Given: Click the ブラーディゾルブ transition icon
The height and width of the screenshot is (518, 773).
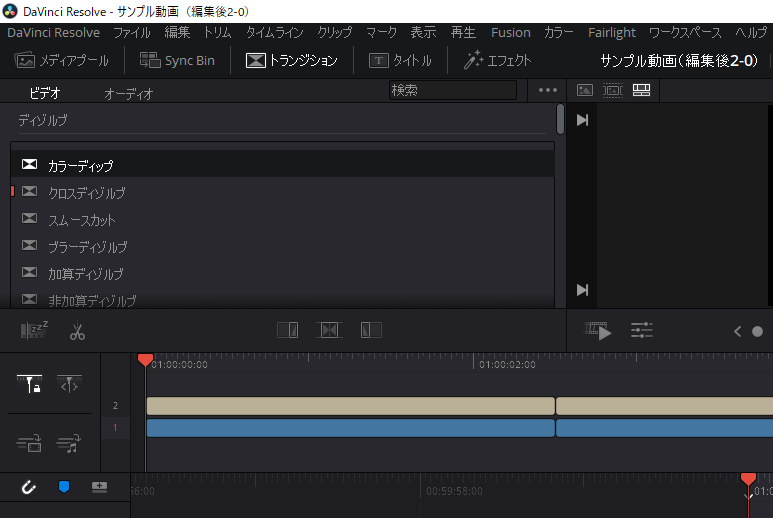Looking at the screenshot, I should [30, 245].
